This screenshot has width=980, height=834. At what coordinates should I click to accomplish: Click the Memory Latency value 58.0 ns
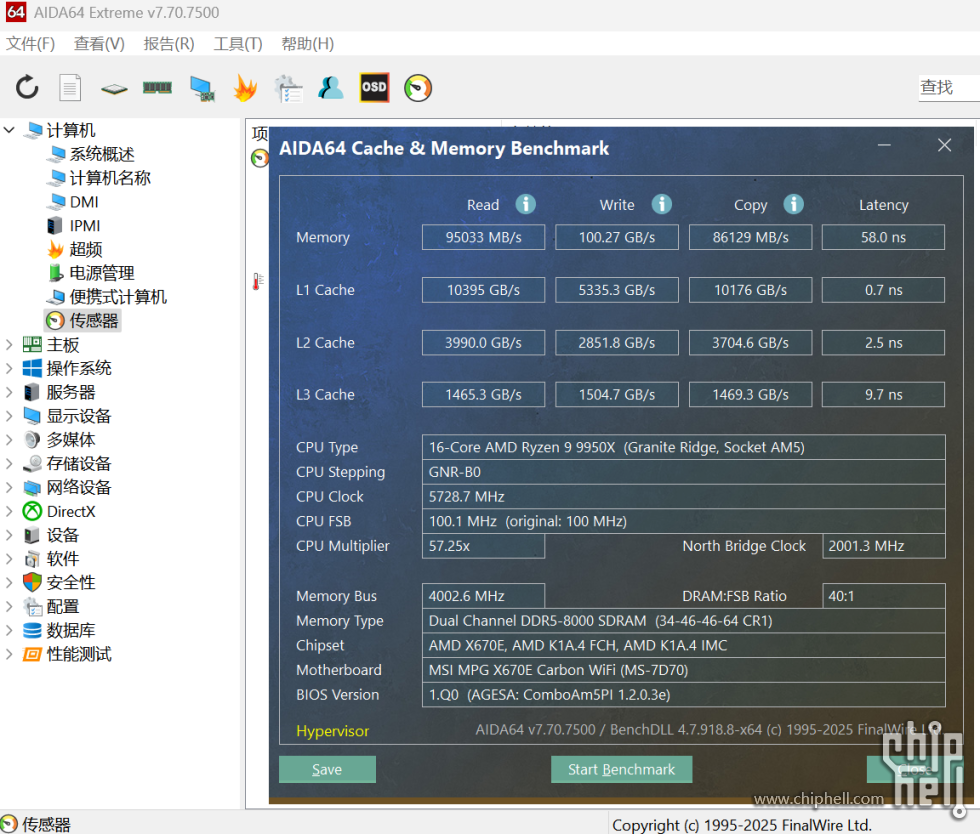coord(883,237)
